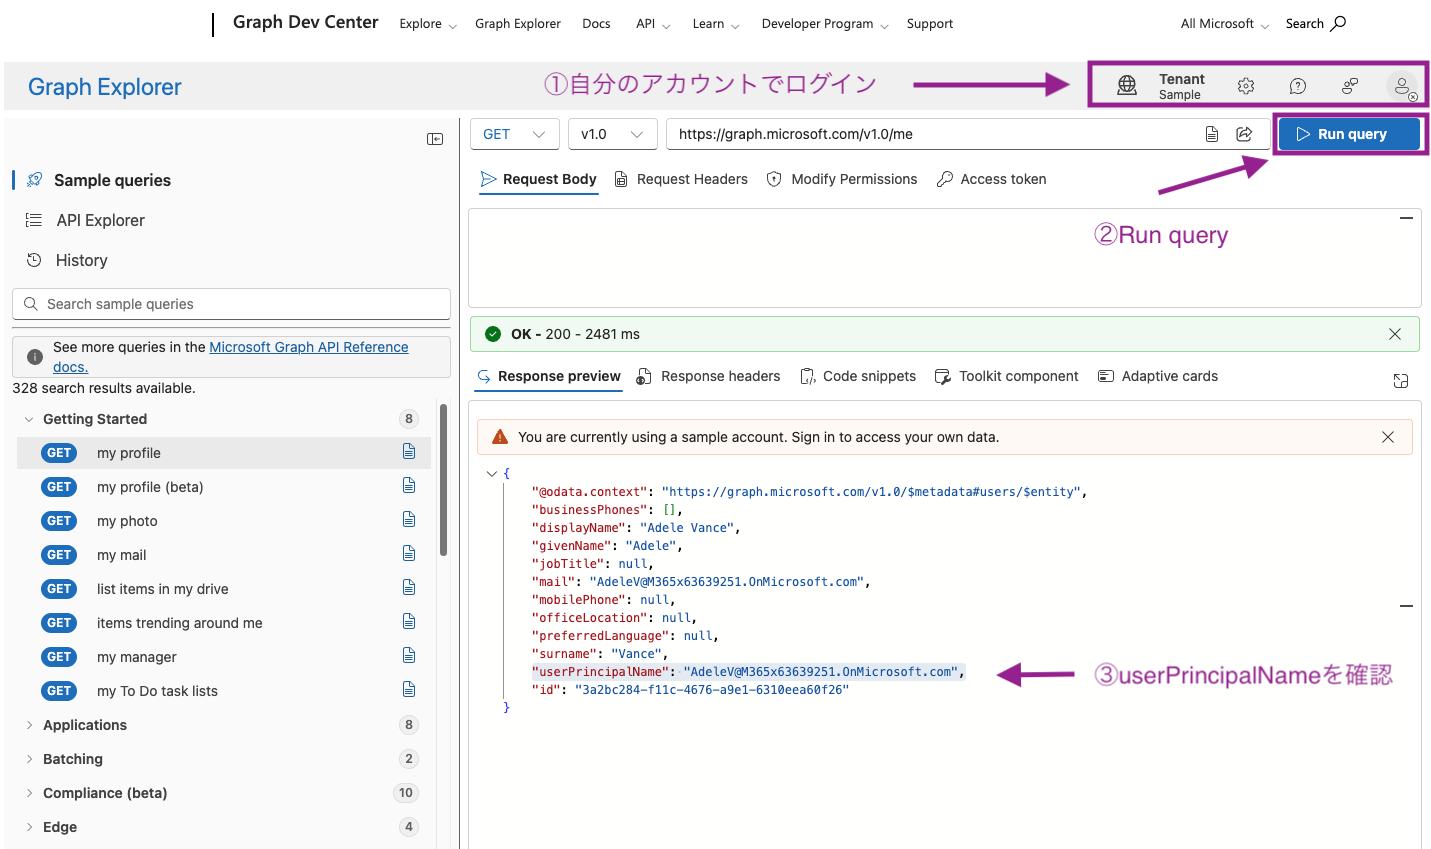Go to Graph Dev Center home

click(x=305, y=22)
